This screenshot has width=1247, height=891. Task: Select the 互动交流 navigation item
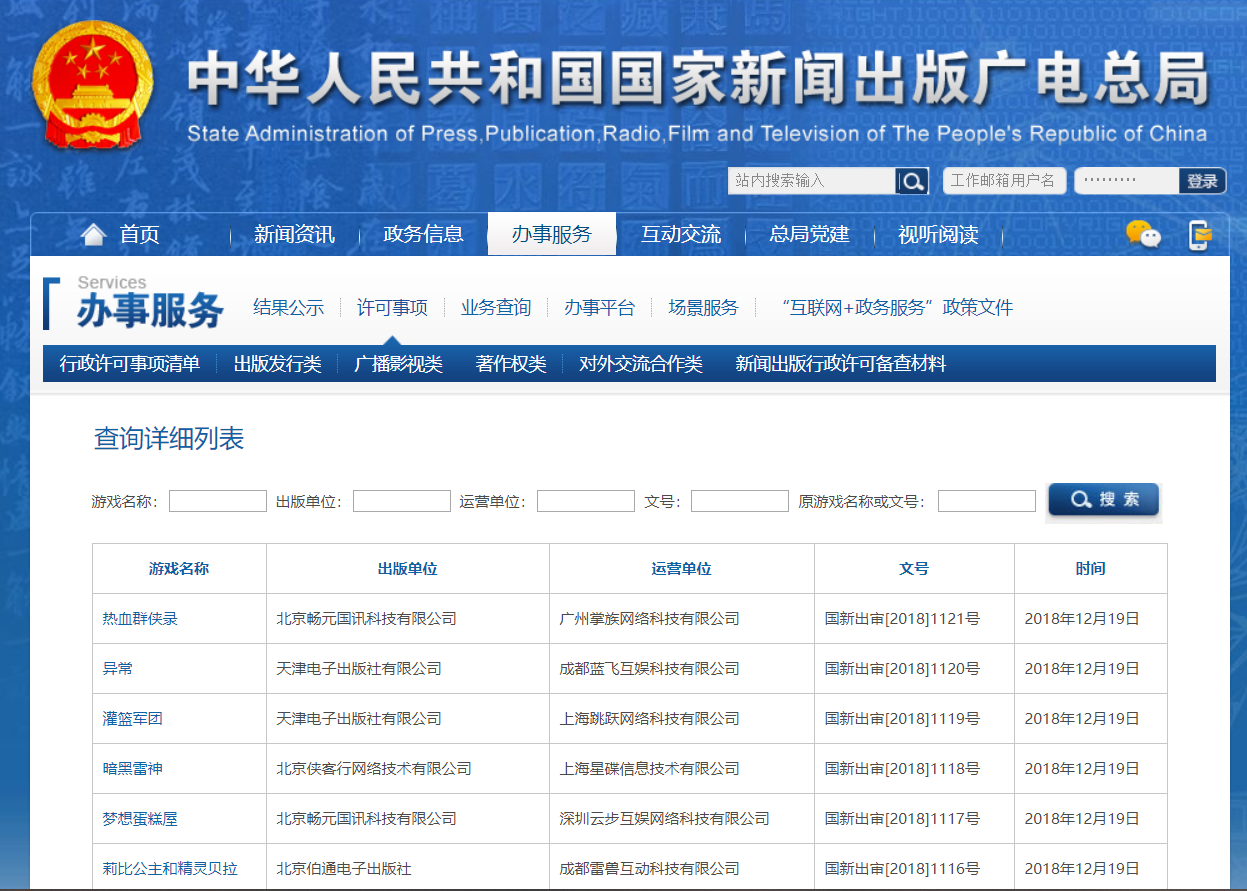[680, 235]
